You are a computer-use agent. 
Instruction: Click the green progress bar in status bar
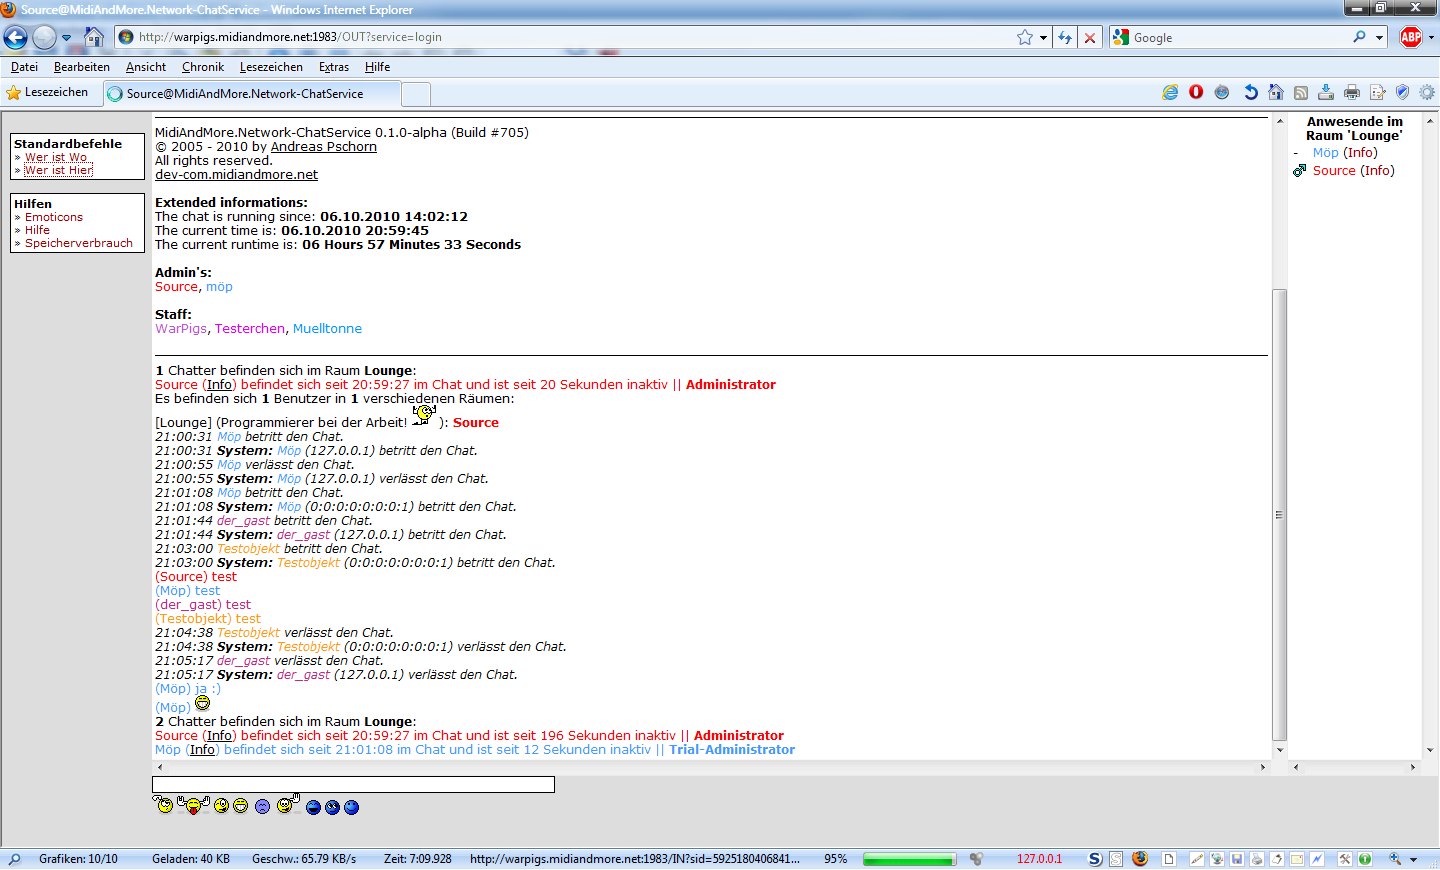click(x=908, y=859)
